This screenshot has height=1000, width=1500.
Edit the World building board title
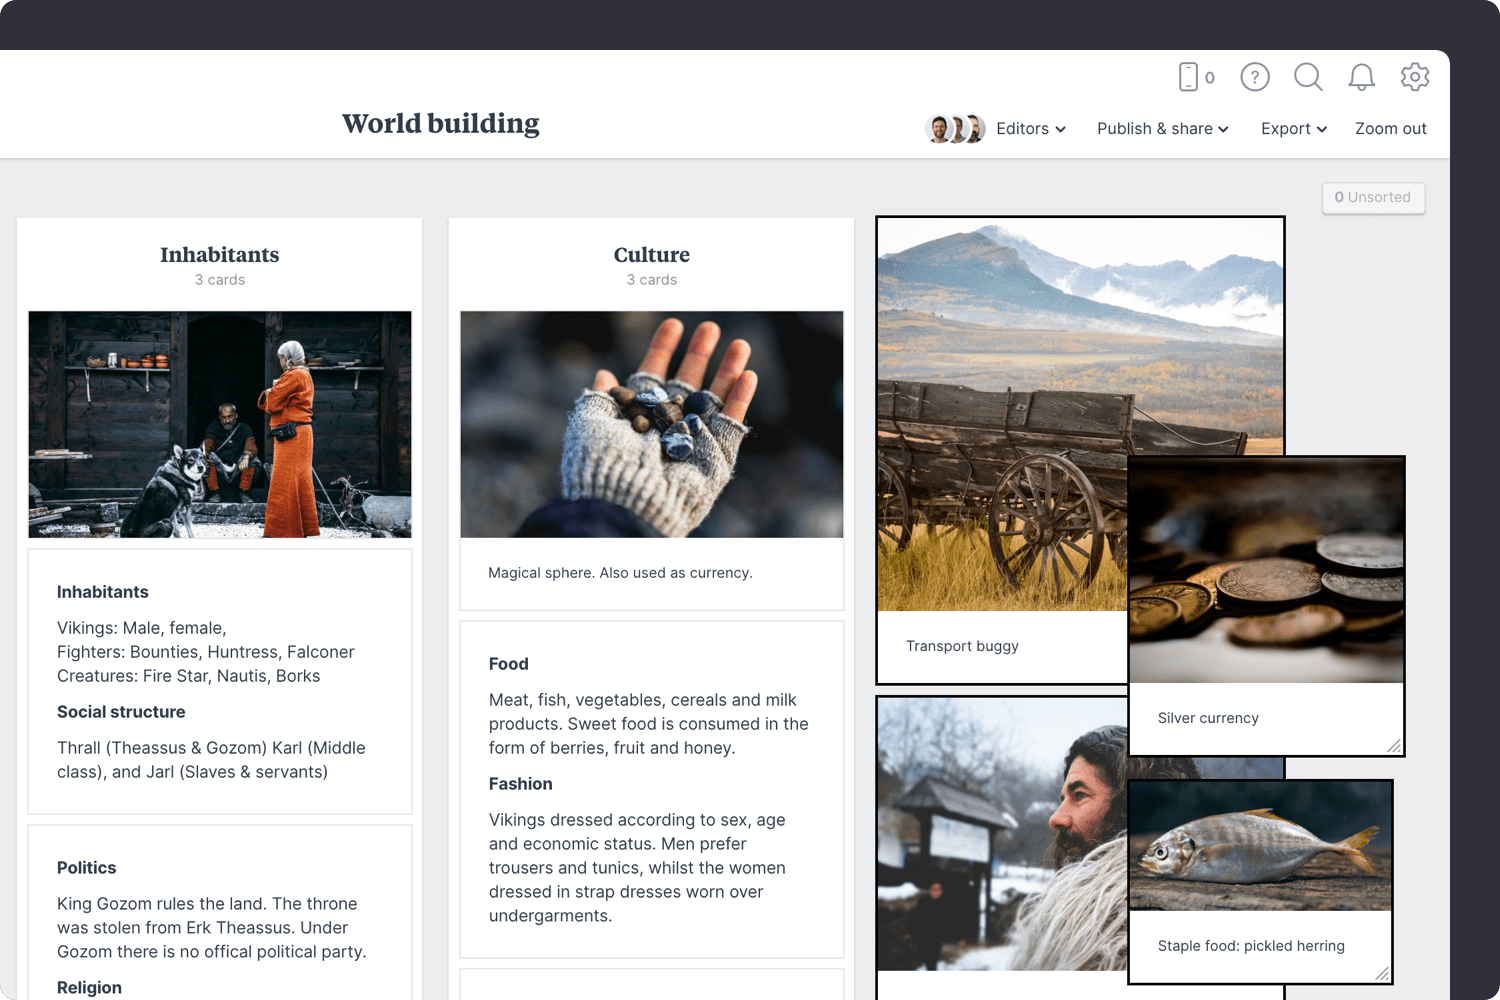click(440, 123)
